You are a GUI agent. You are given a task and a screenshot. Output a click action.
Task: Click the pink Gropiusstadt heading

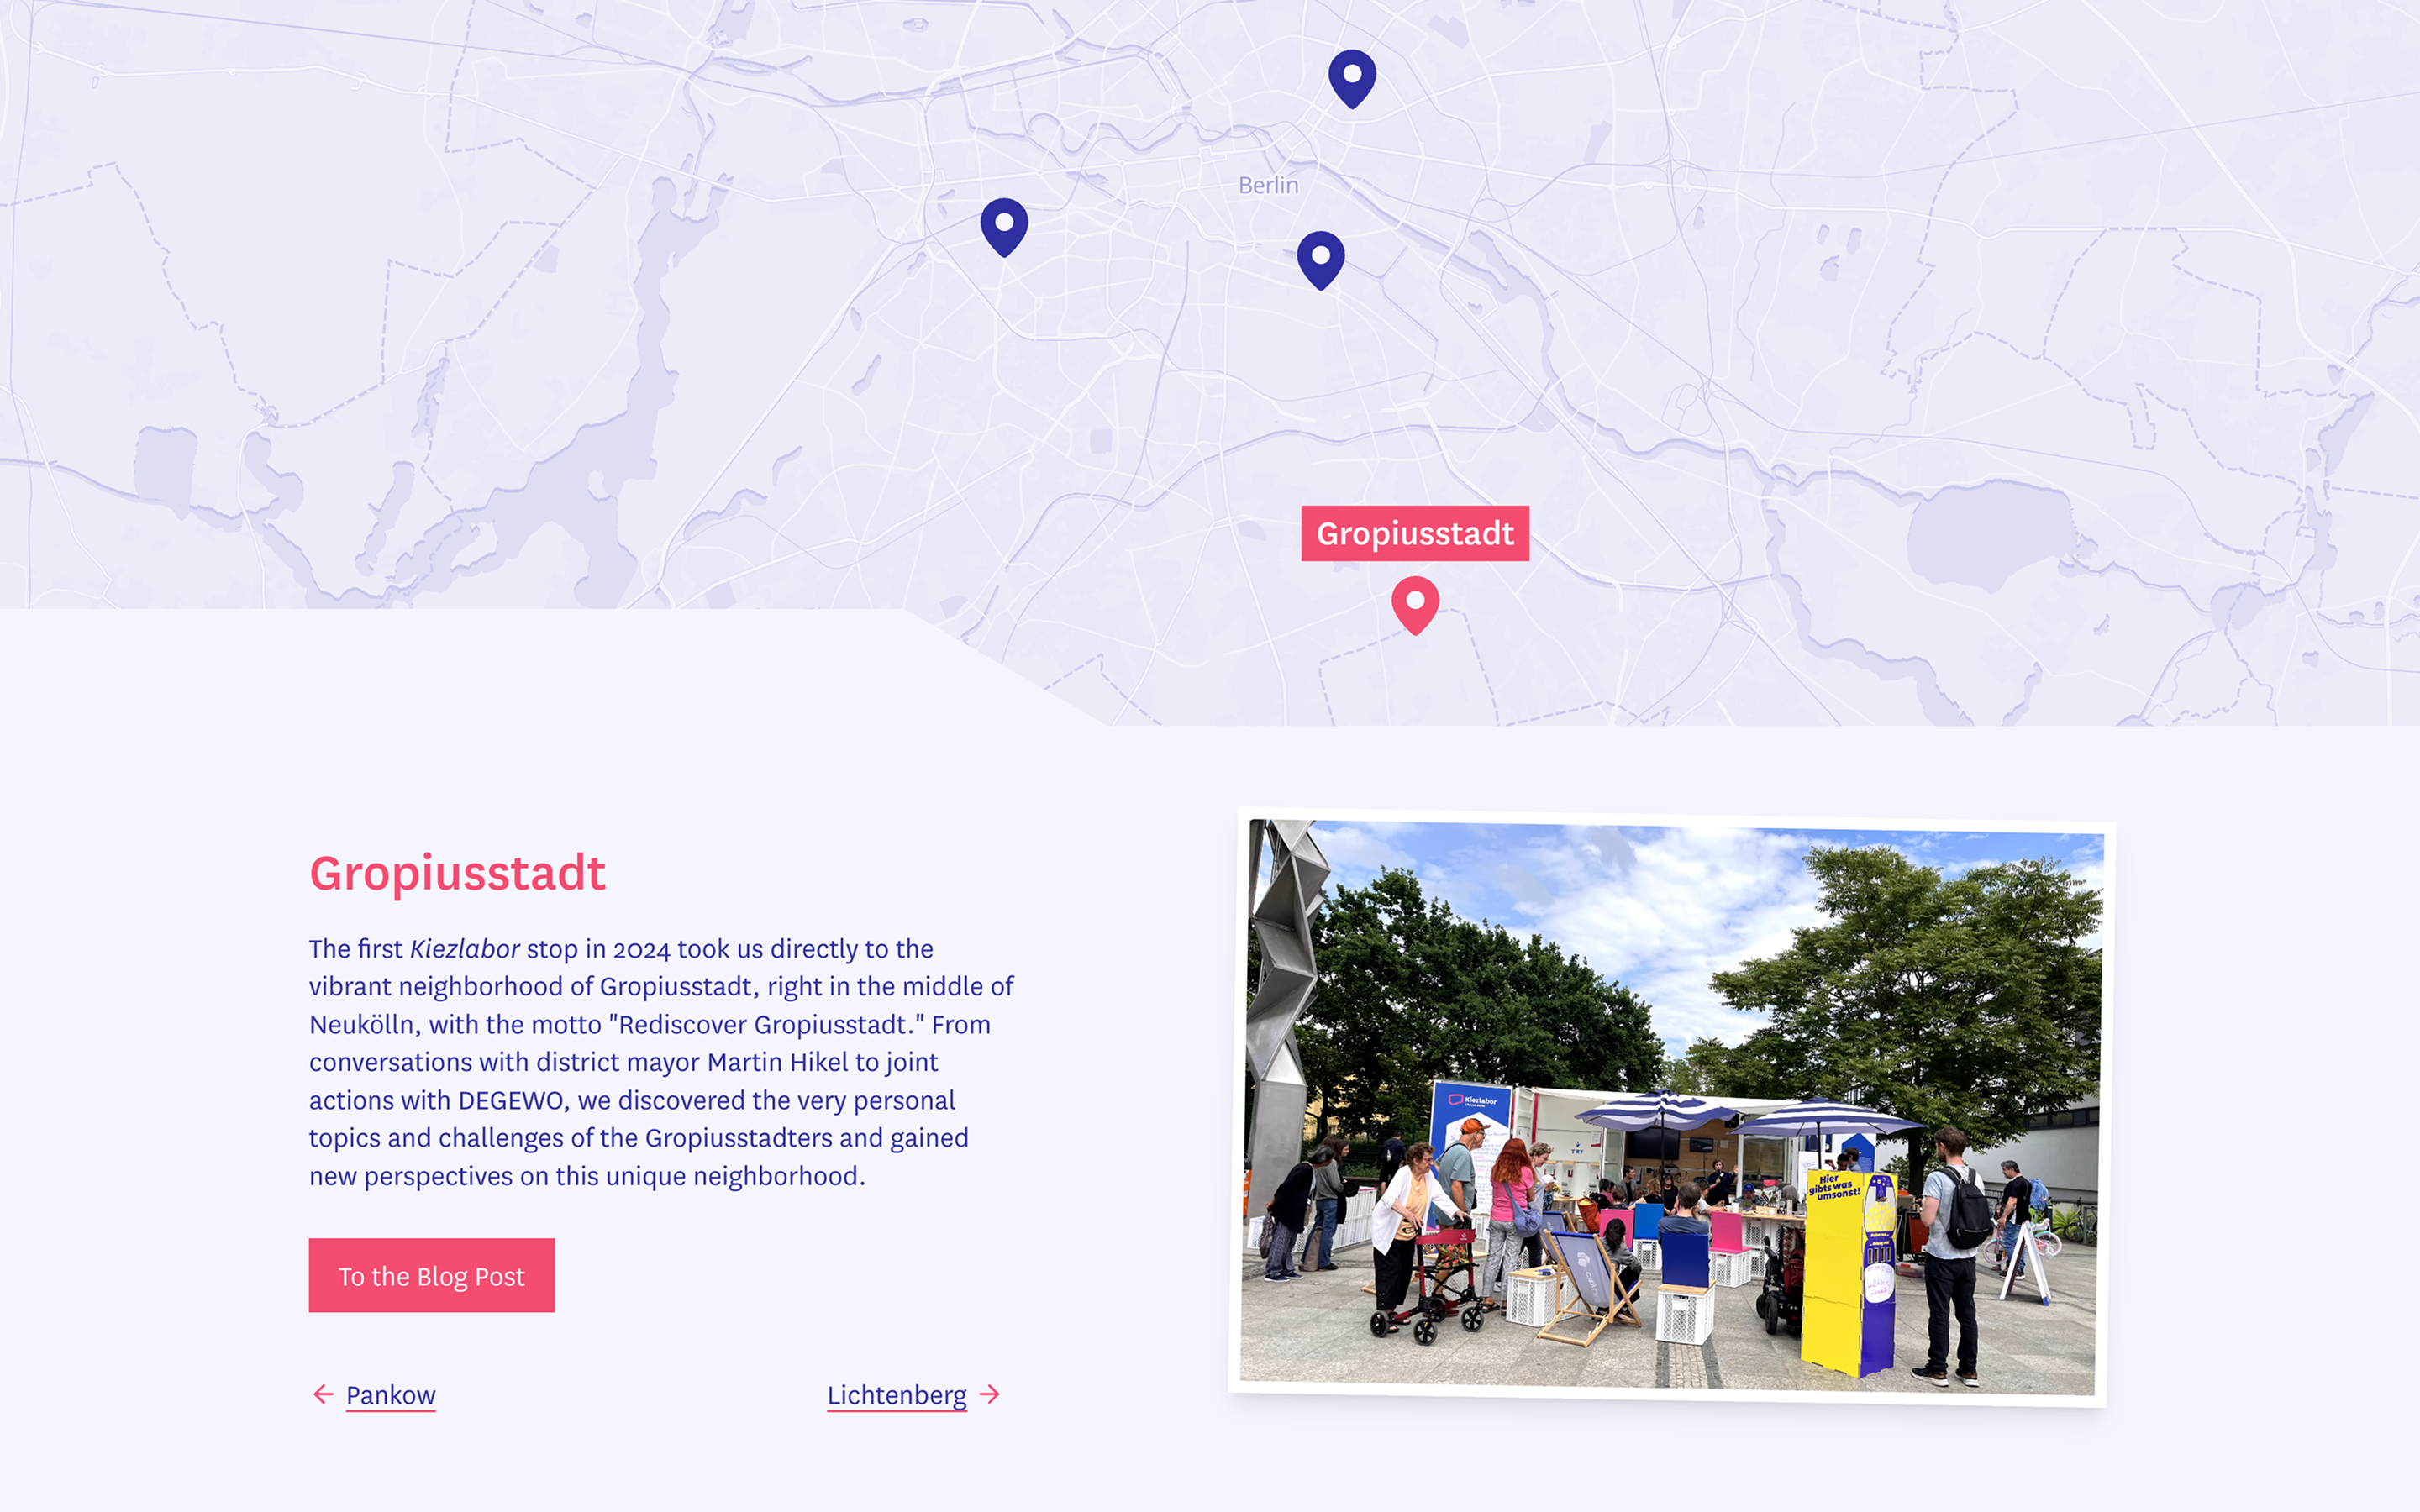(x=457, y=873)
